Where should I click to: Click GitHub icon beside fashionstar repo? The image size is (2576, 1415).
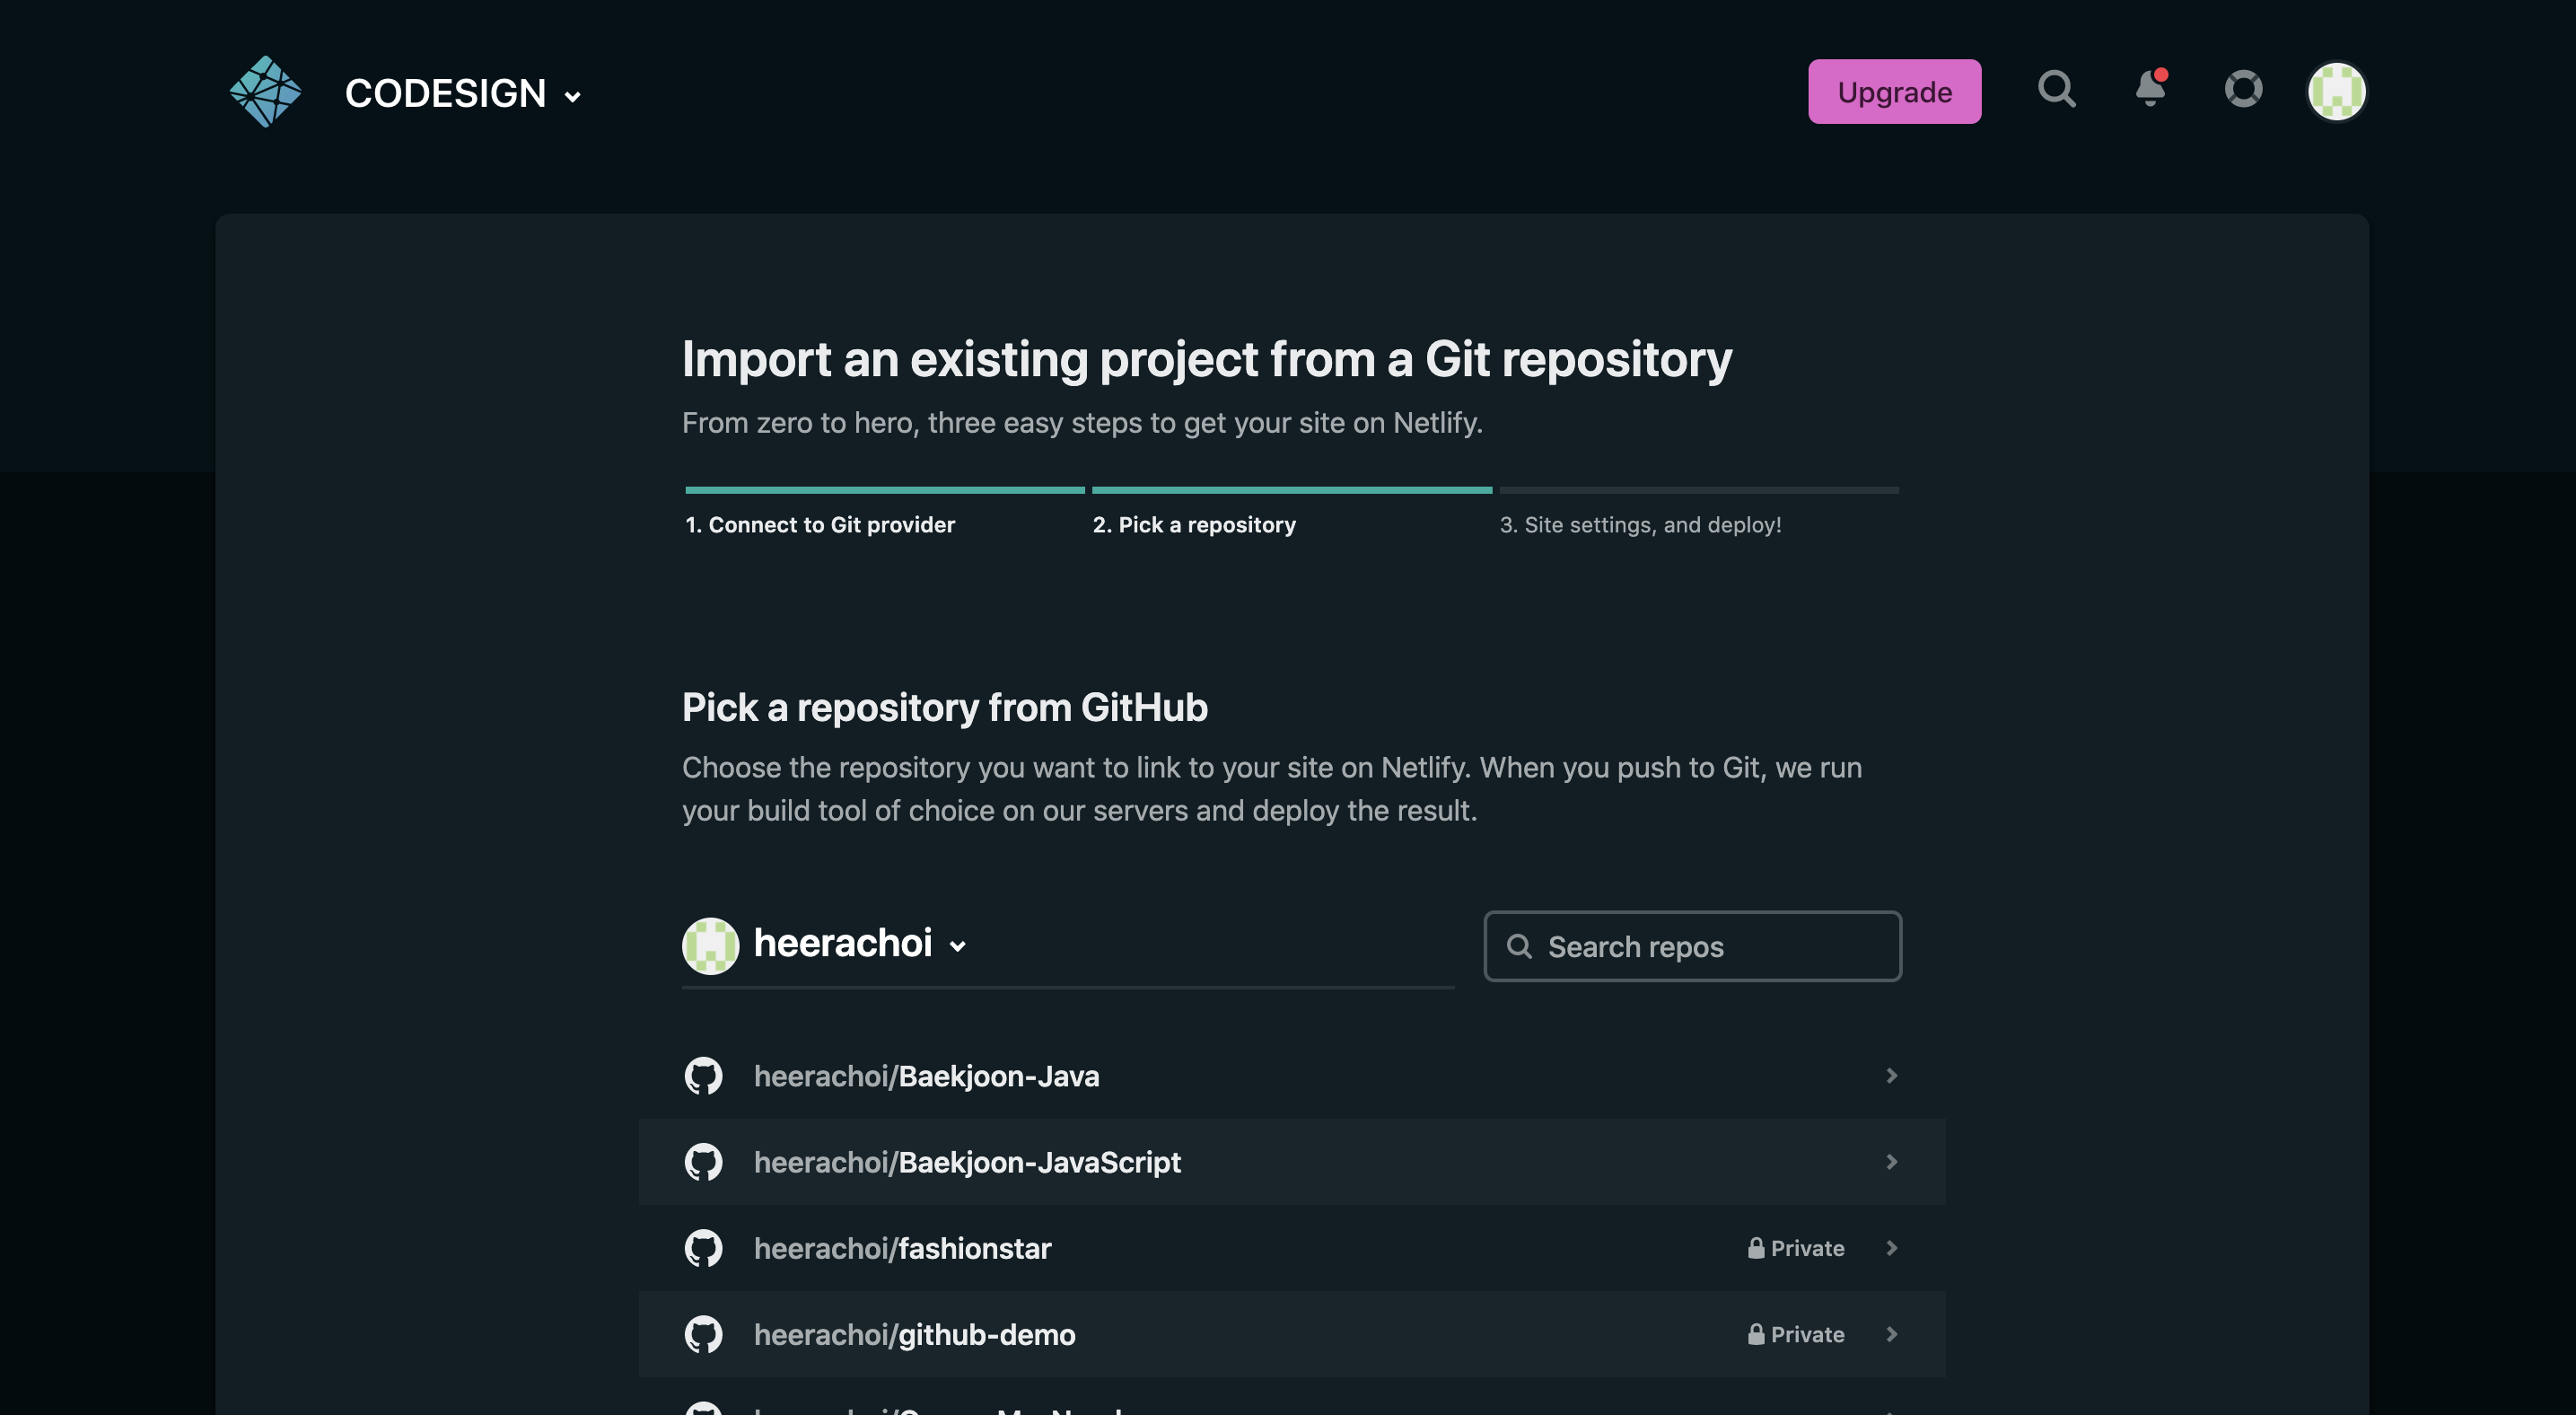click(703, 1248)
